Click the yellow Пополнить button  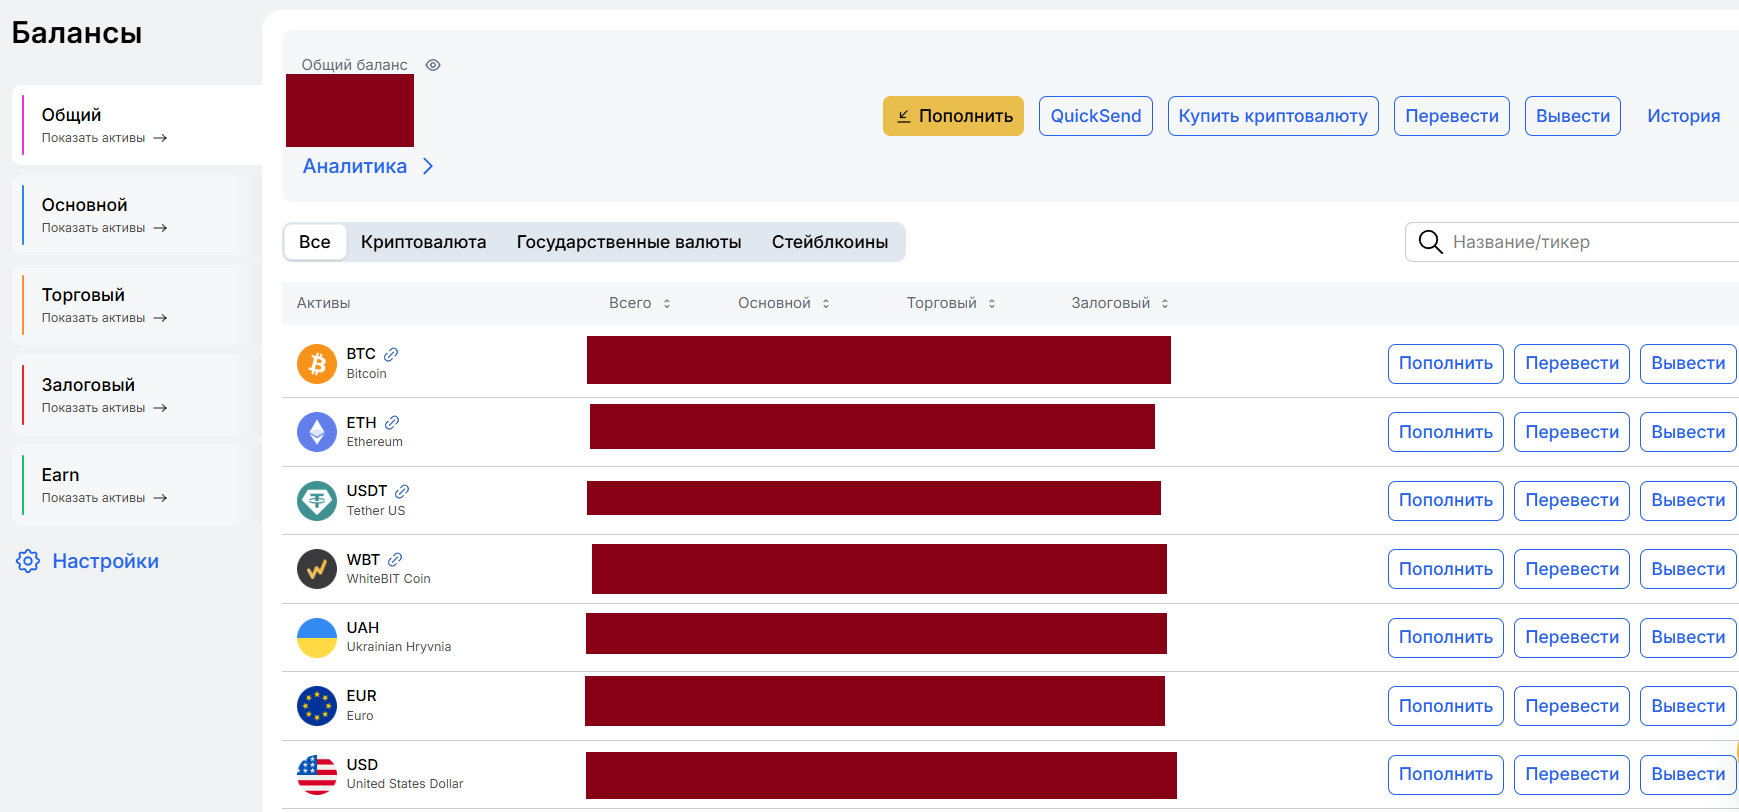953,116
